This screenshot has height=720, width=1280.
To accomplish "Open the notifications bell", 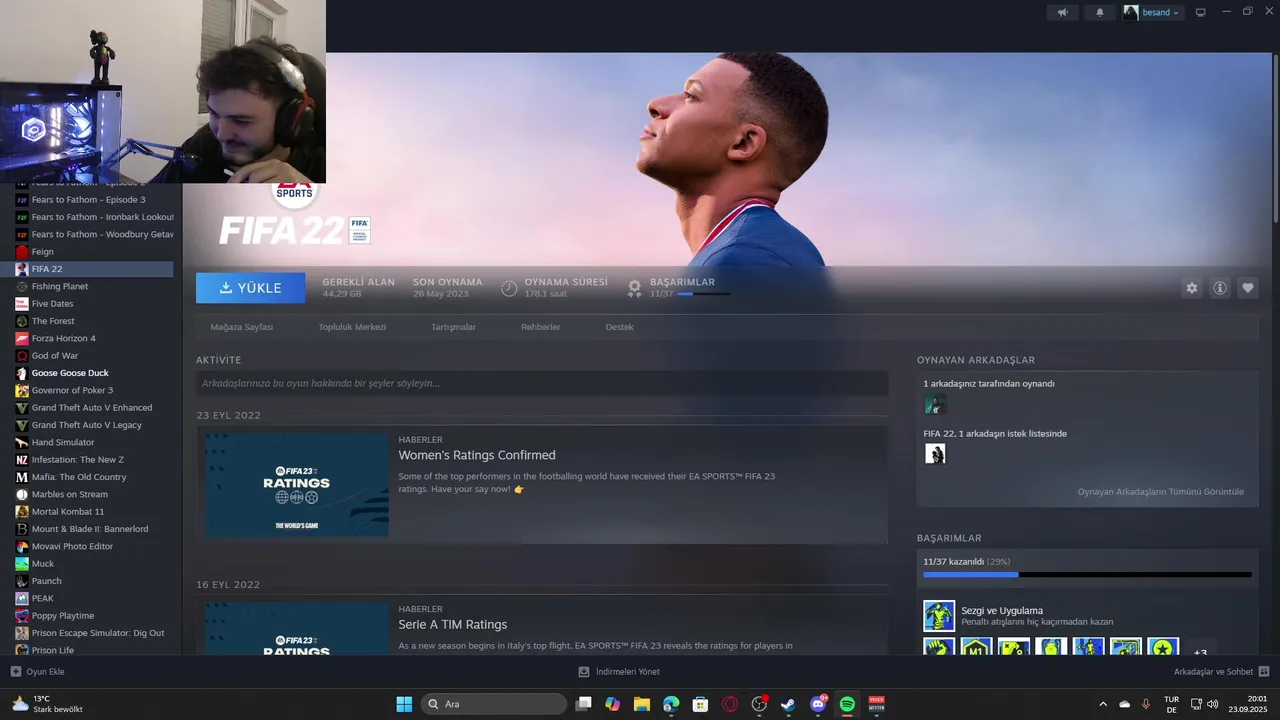I will (1100, 13).
